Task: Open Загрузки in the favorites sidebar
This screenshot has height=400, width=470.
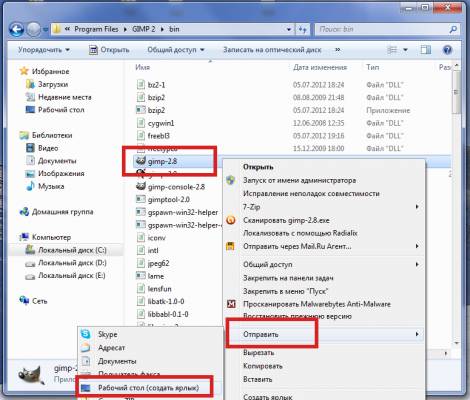Action: [53, 84]
